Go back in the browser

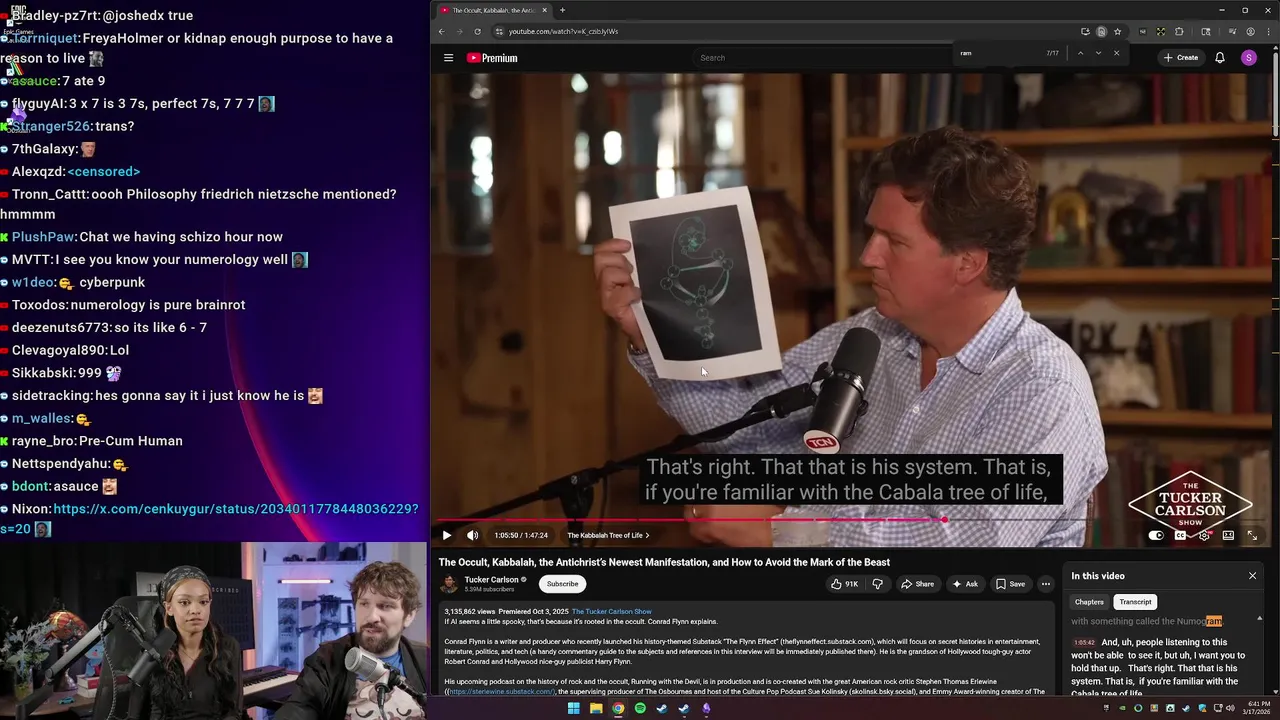(x=441, y=31)
